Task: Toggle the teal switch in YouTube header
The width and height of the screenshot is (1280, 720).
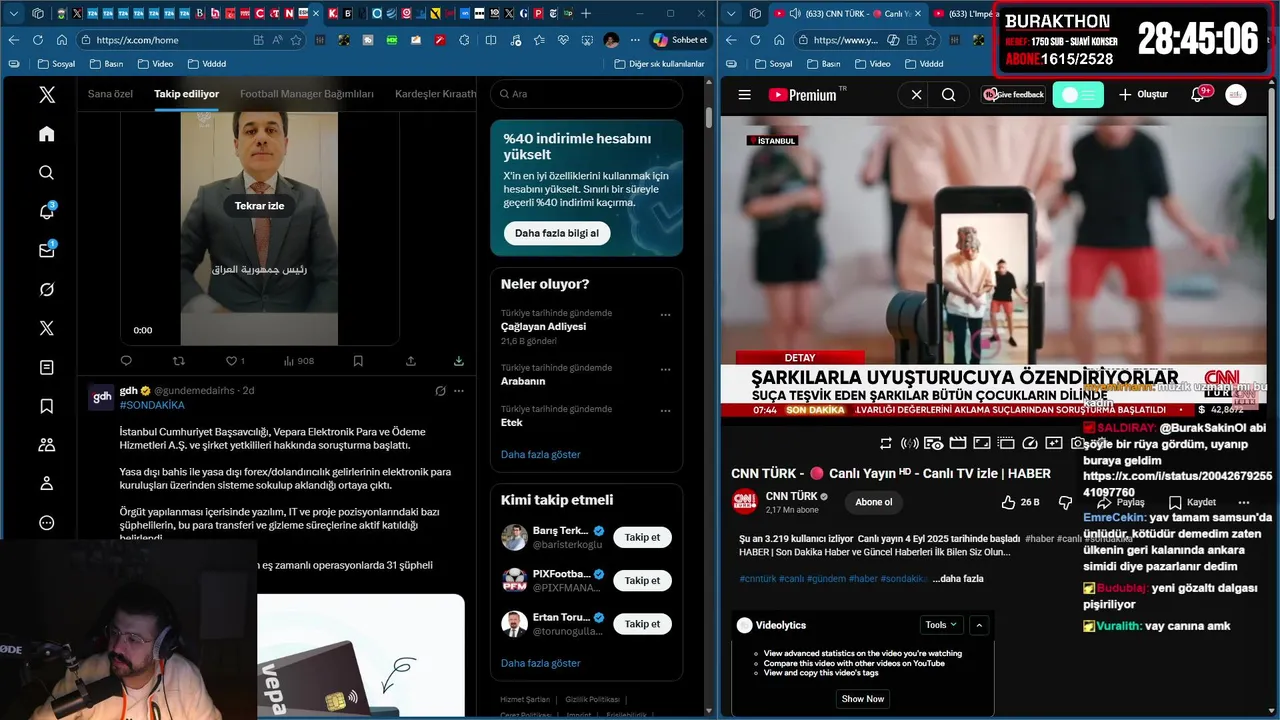Action: coord(1078,95)
